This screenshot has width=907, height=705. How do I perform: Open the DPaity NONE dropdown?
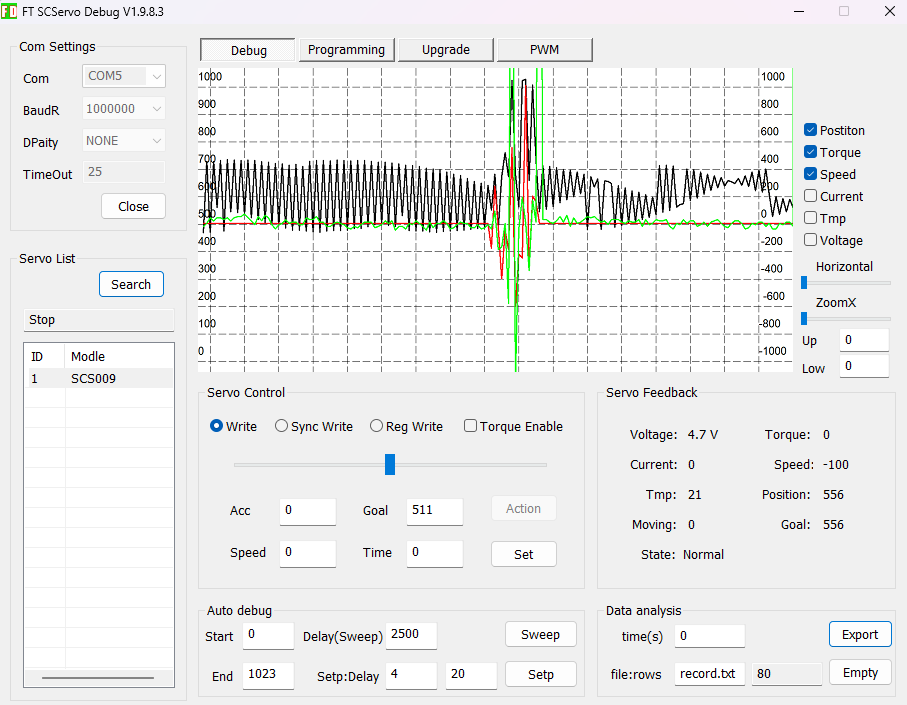123,141
